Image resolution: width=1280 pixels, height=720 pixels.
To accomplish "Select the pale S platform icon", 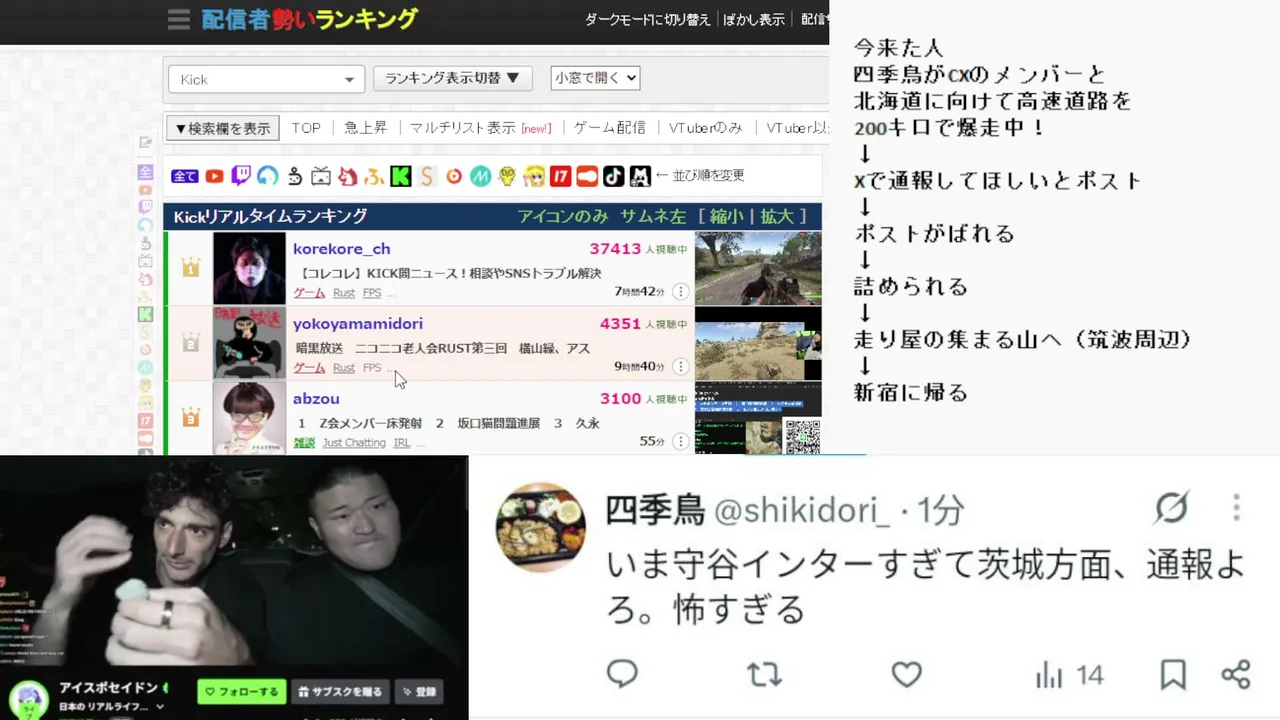I will (427, 177).
